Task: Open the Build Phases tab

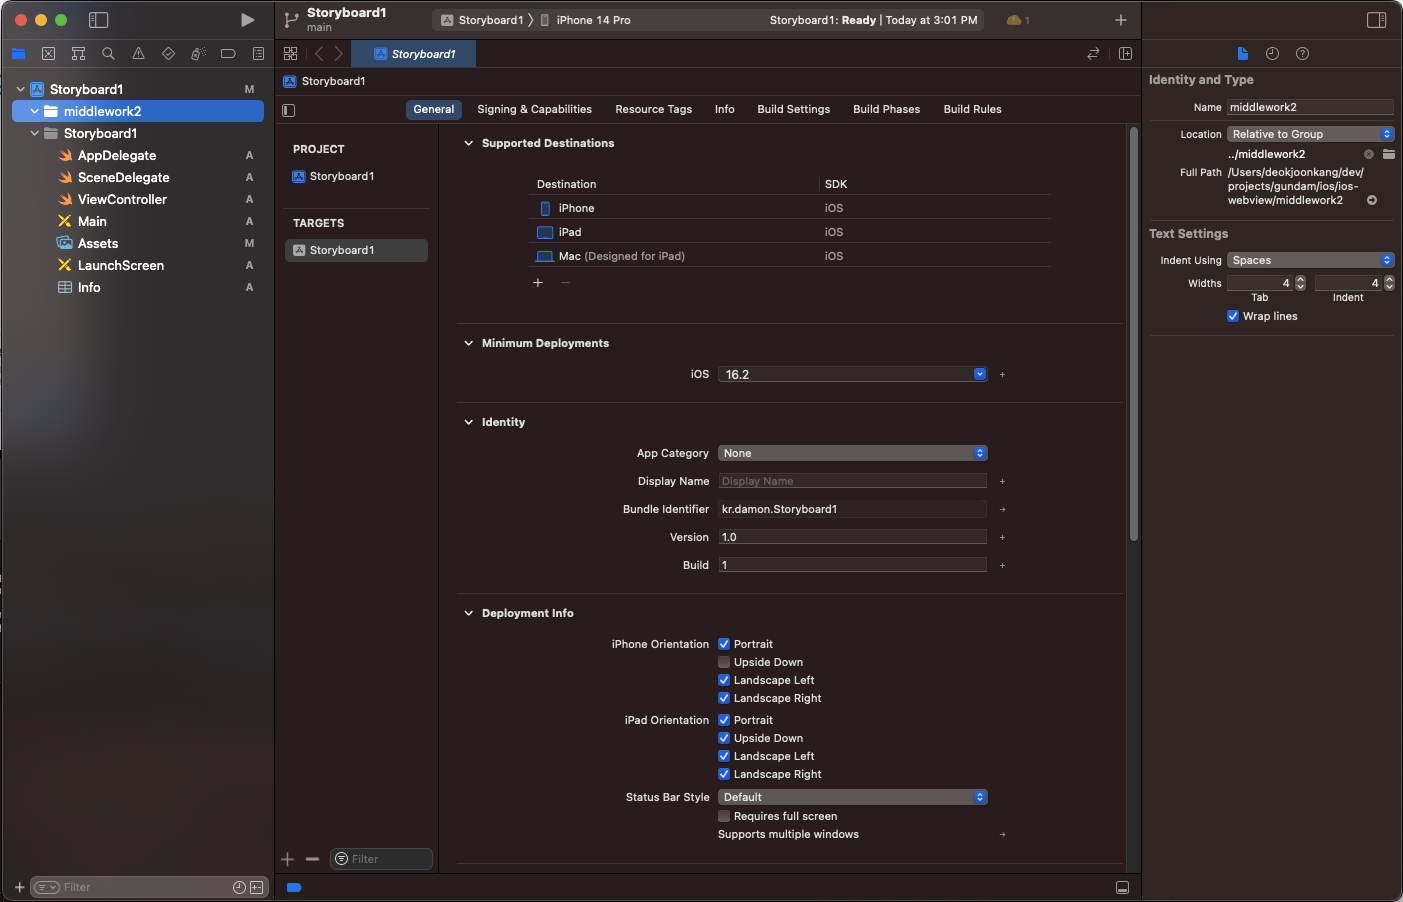Action: pos(886,109)
